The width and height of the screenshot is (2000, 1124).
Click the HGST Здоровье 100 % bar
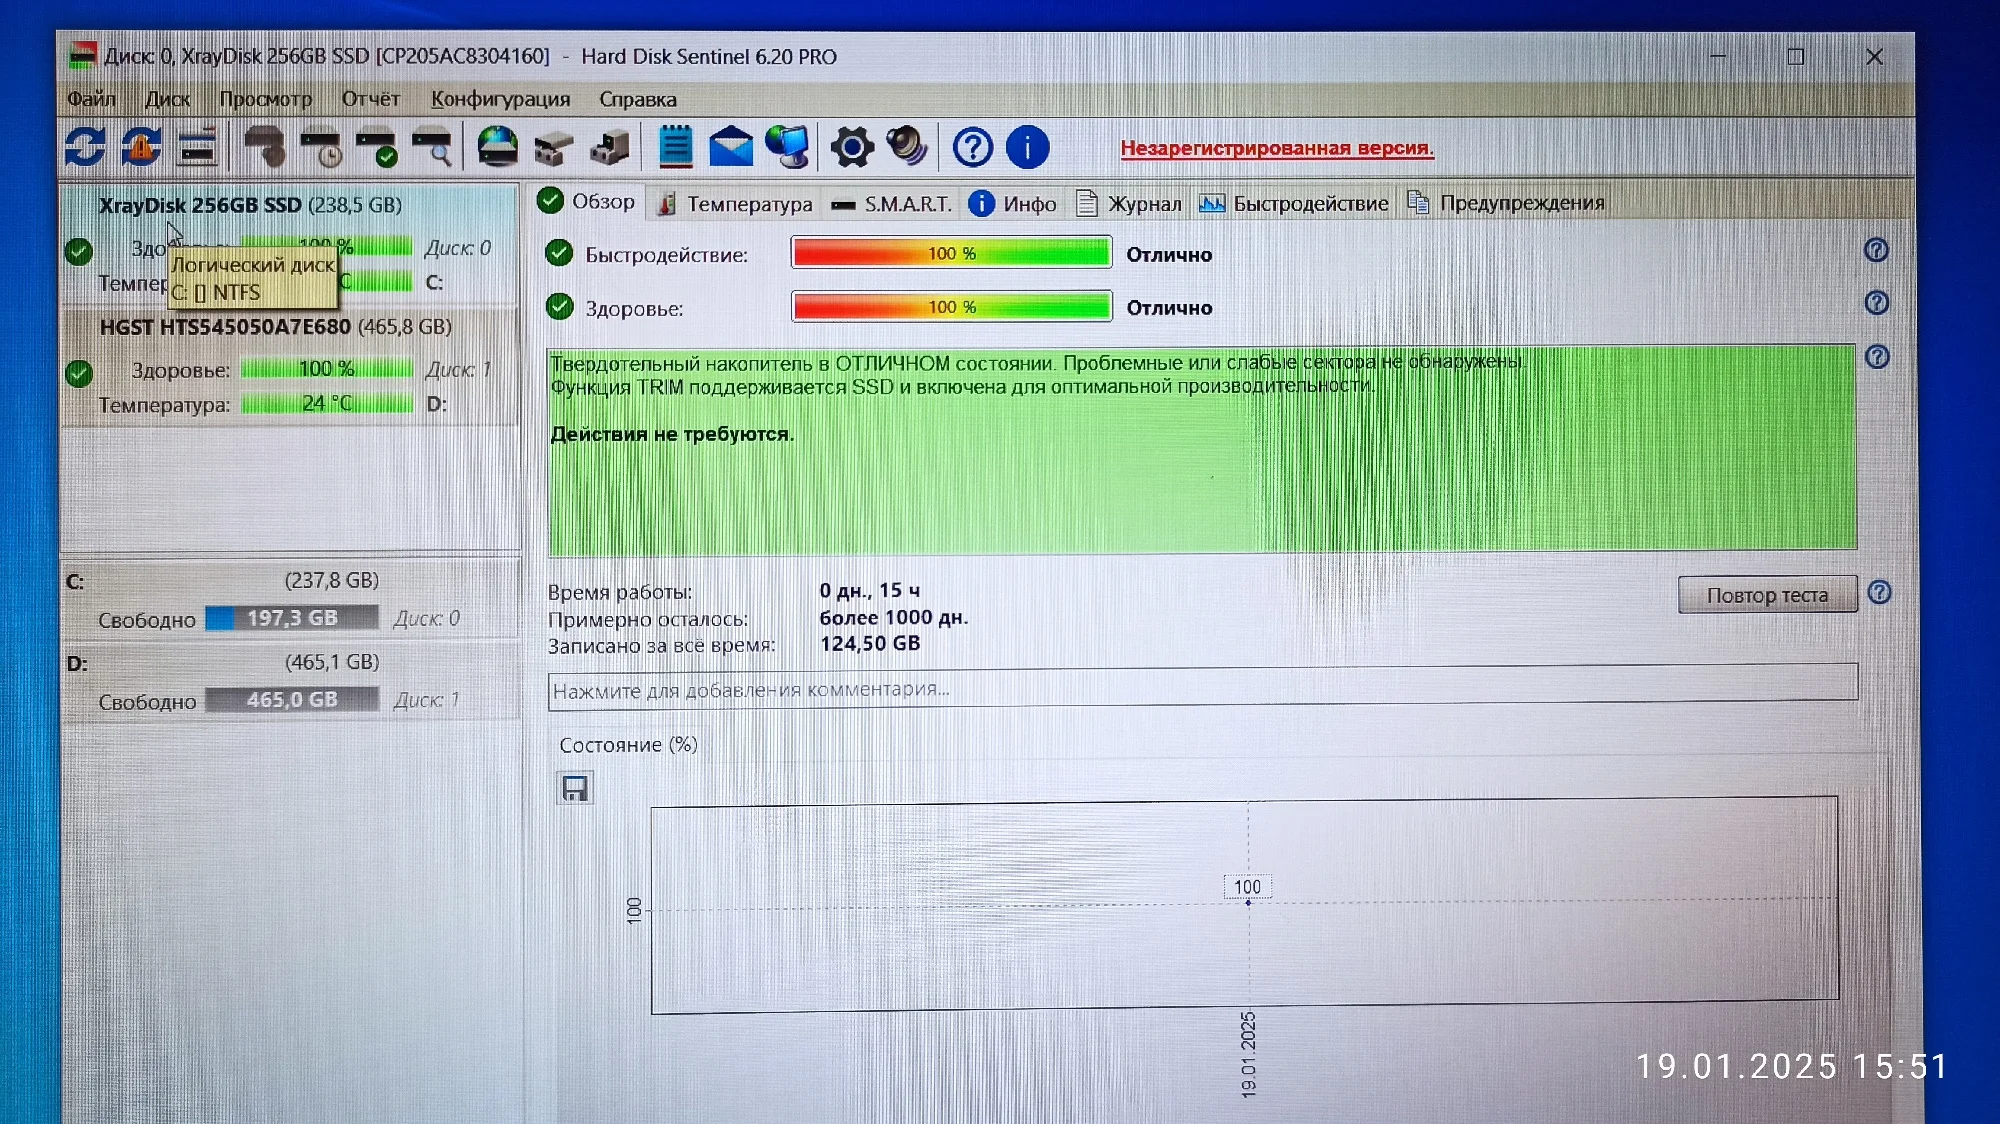[326, 369]
